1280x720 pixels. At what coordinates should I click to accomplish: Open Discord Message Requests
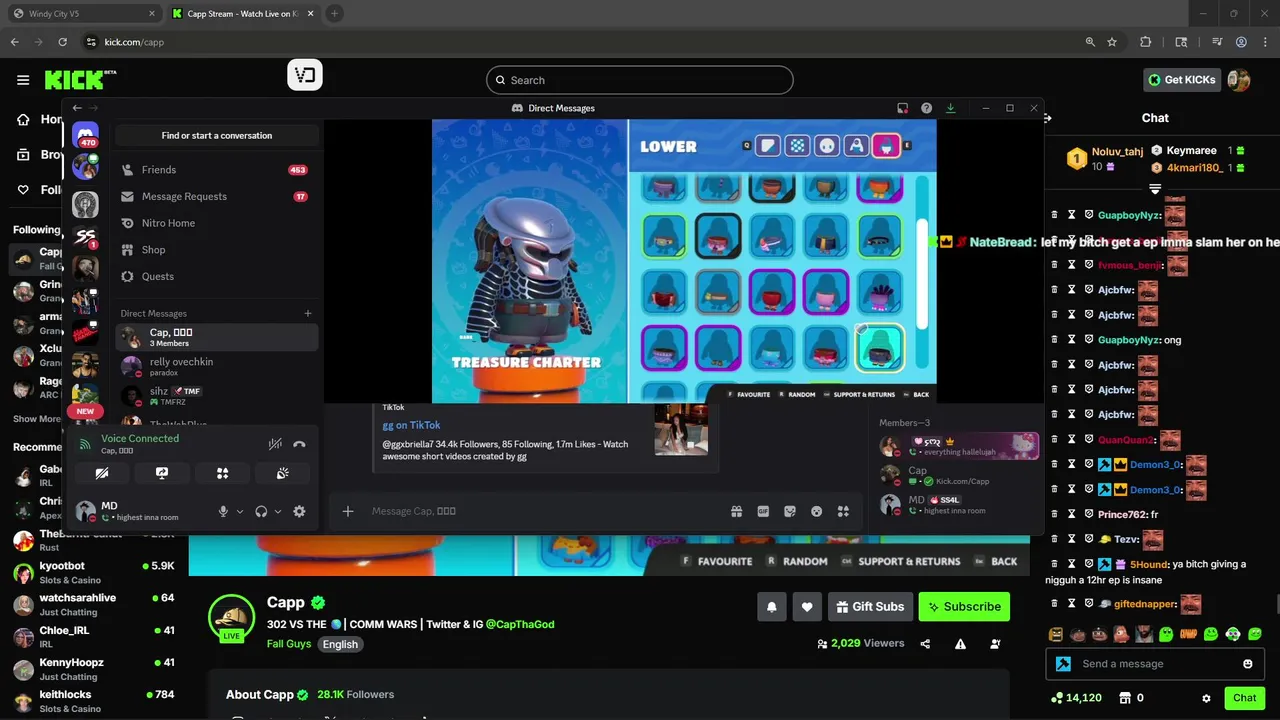[x=216, y=196]
